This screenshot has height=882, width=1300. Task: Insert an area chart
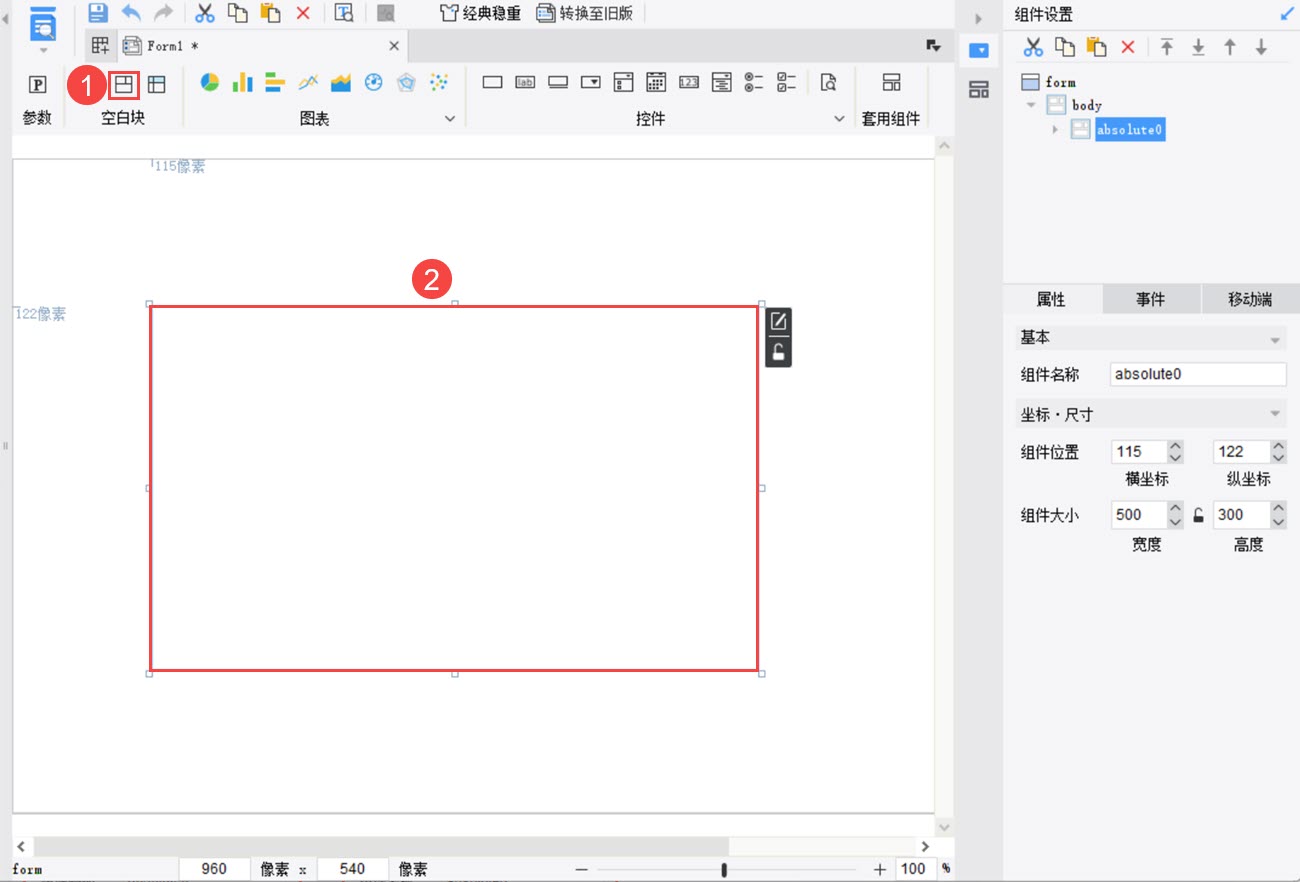point(341,83)
